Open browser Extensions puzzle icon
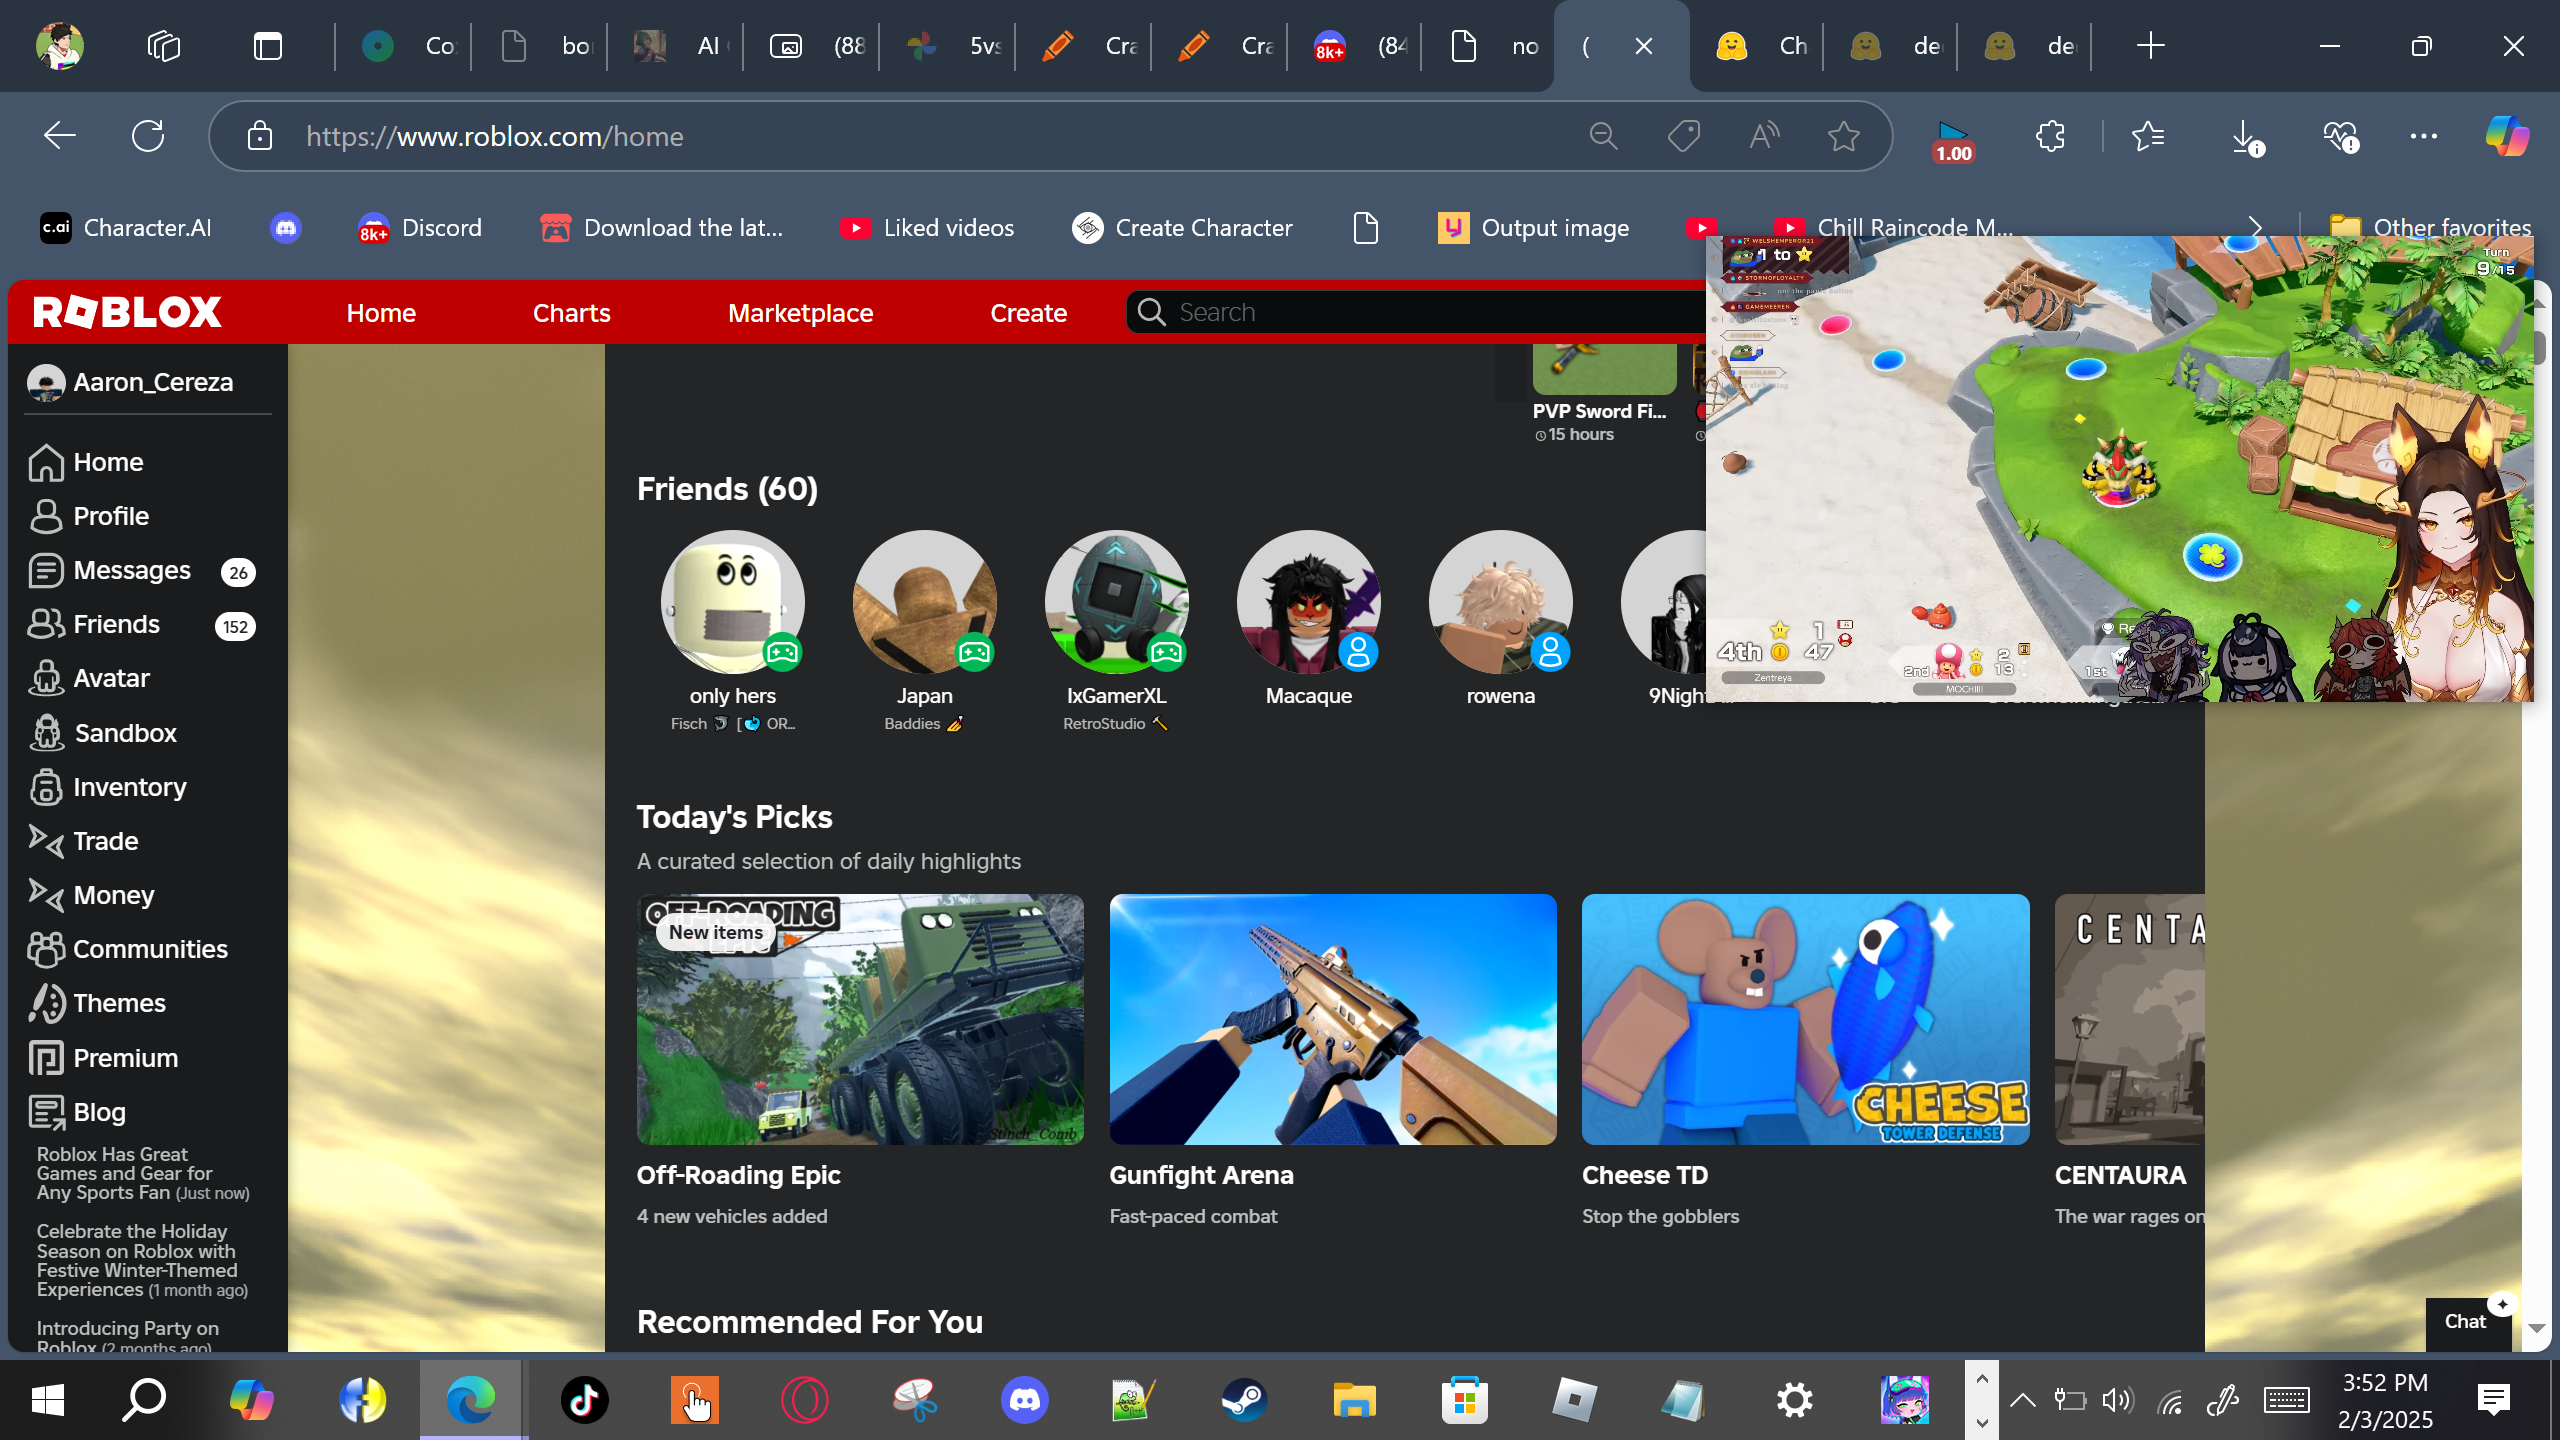The height and width of the screenshot is (1440, 2560). point(2050,136)
